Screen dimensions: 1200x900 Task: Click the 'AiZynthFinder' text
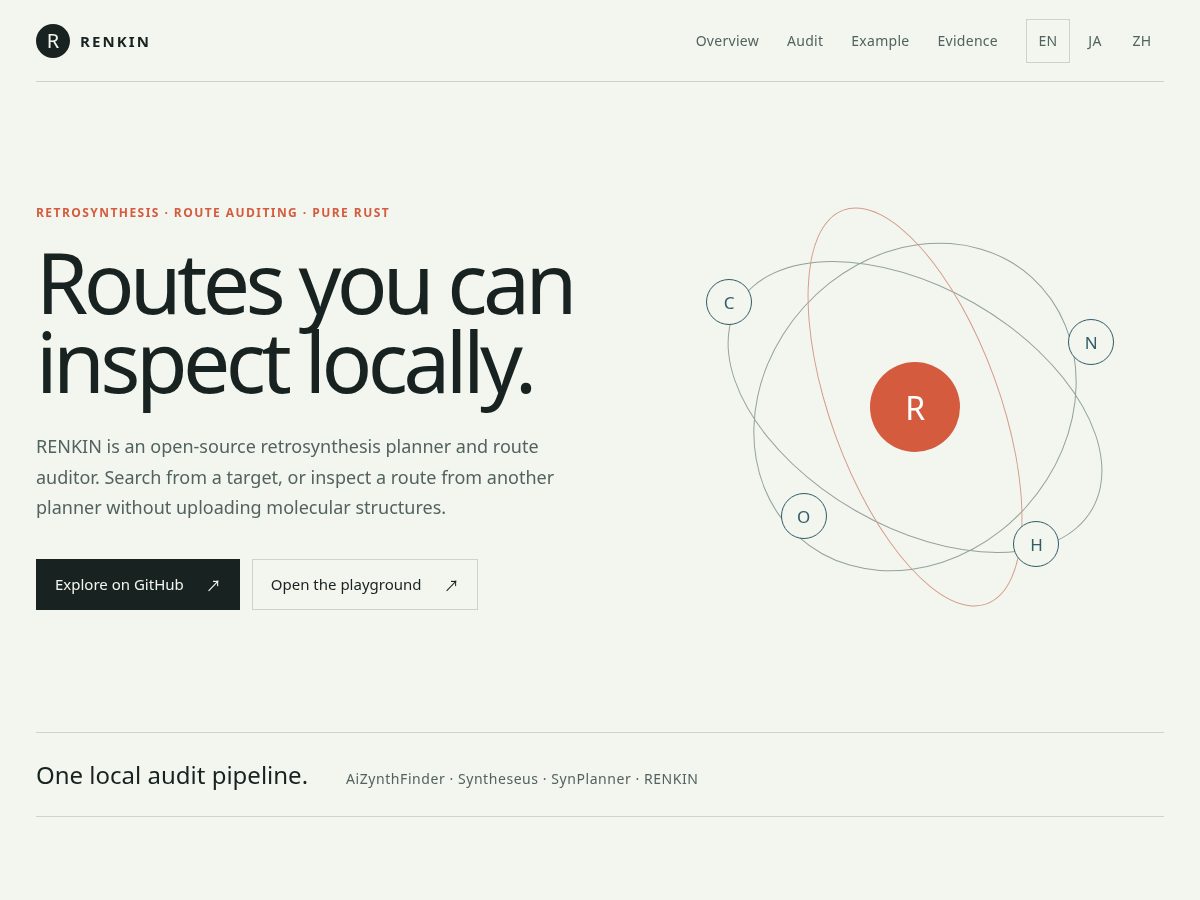coord(395,779)
